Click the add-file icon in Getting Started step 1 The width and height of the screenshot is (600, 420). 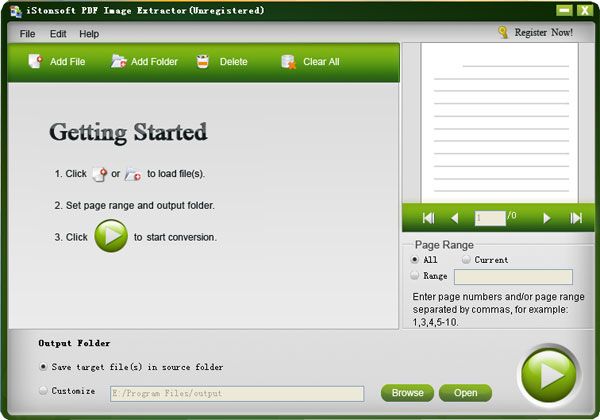pyautogui.click(x=100, y=174)
